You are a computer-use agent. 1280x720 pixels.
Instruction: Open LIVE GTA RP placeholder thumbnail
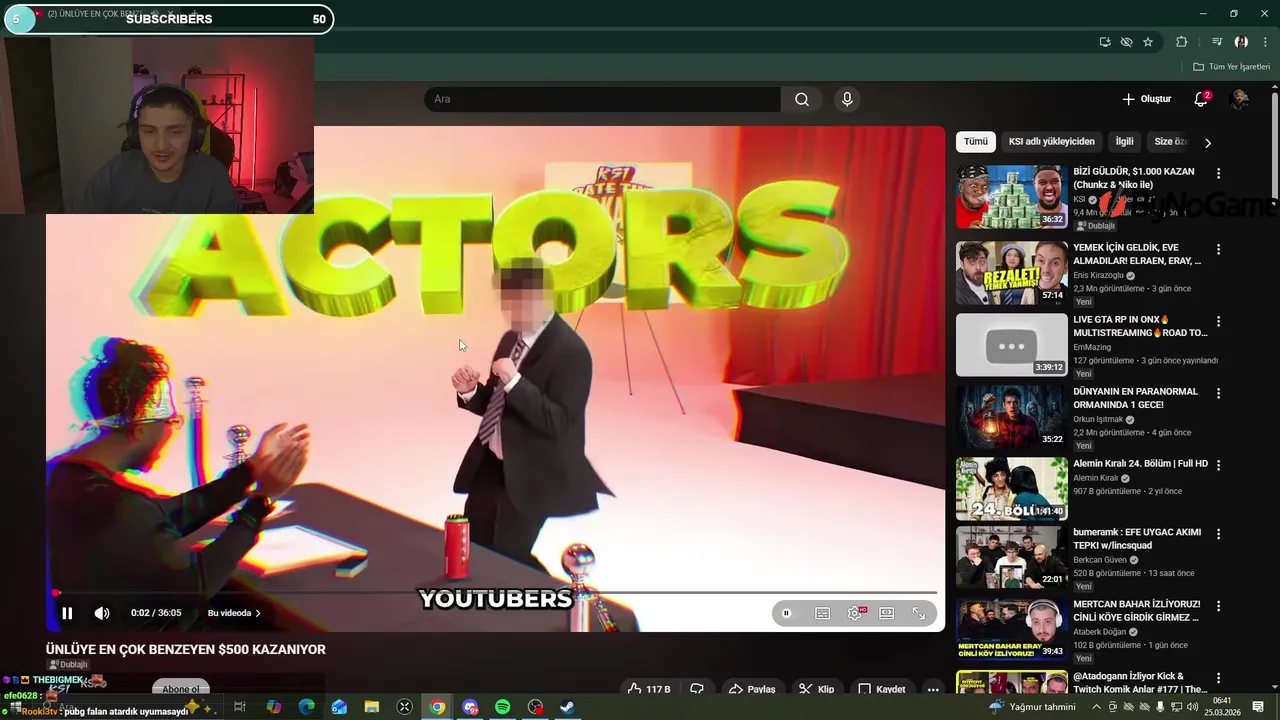(x=1011, y=345)
